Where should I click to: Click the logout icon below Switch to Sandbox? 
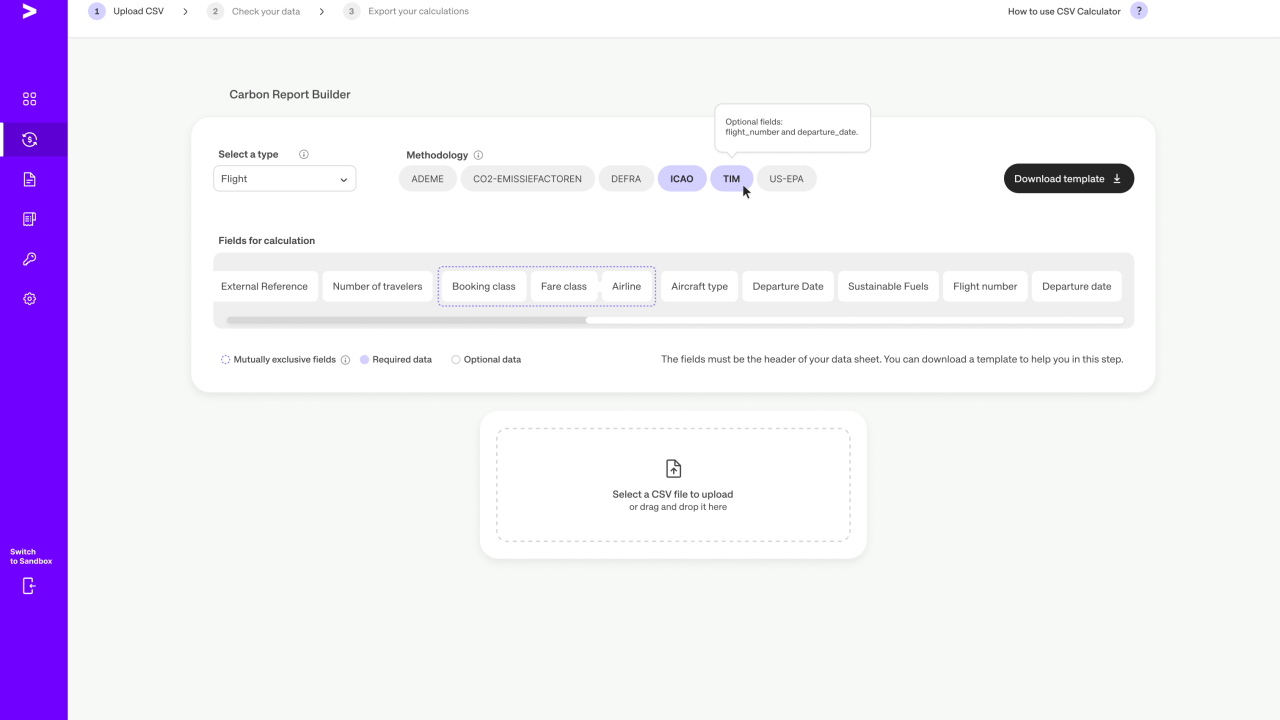coord(29,586)
